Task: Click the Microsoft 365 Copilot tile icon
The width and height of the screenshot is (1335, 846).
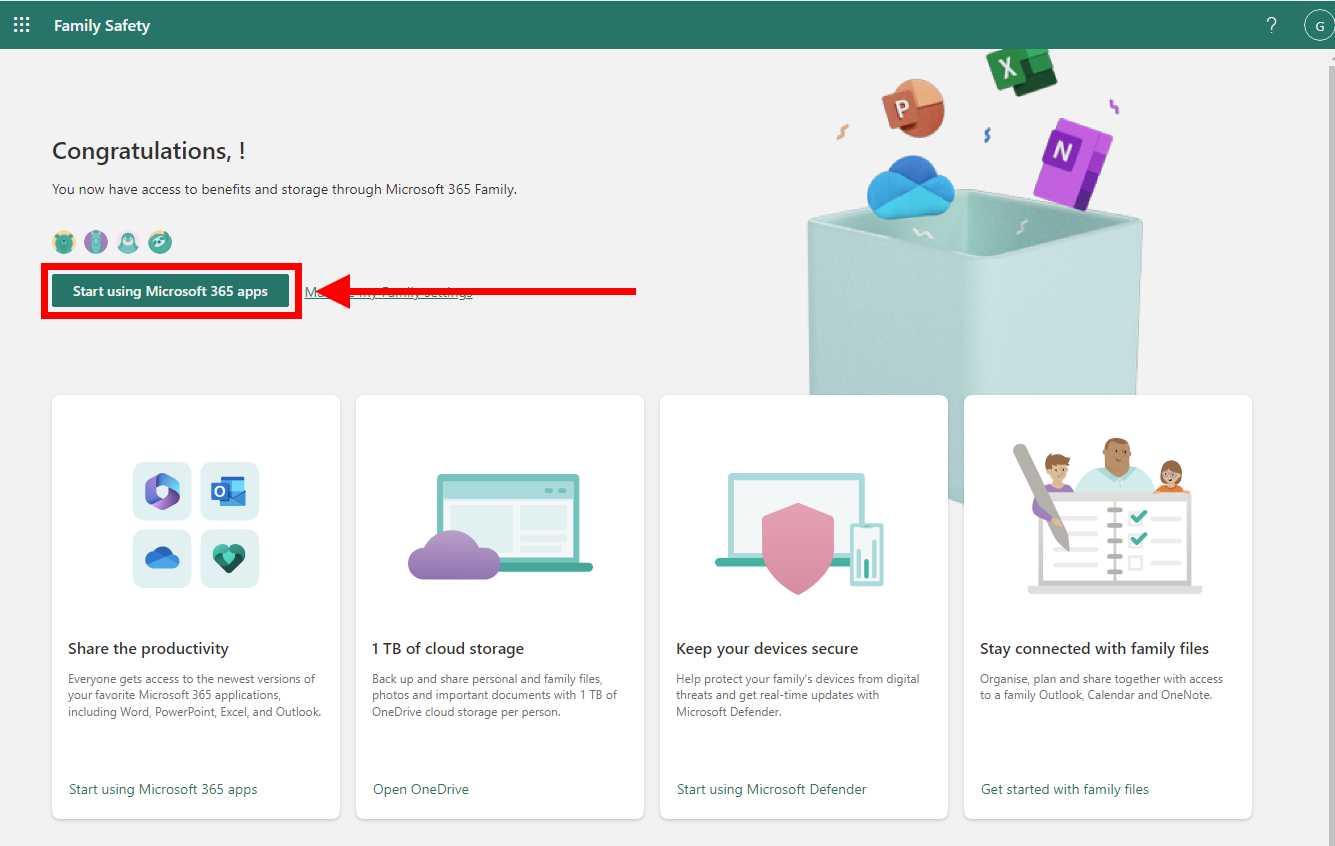Action: 162,491
